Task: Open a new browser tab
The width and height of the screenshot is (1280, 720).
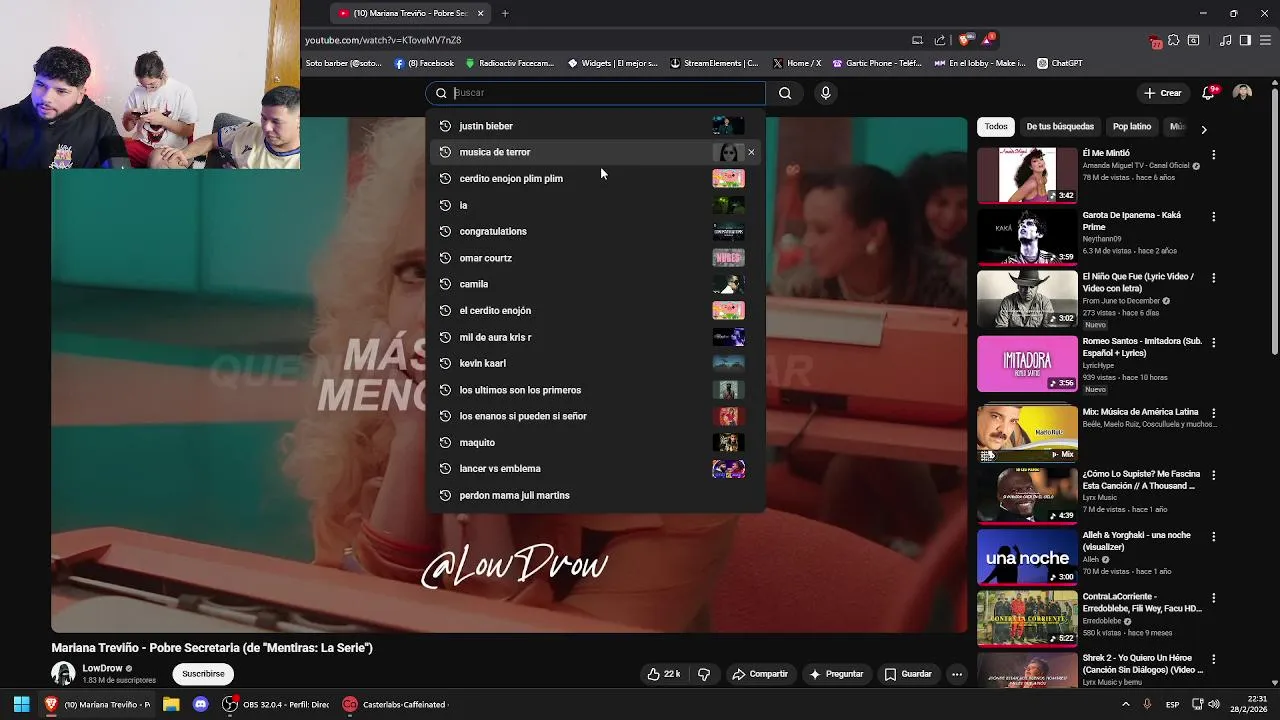Action: coord(505,13)
